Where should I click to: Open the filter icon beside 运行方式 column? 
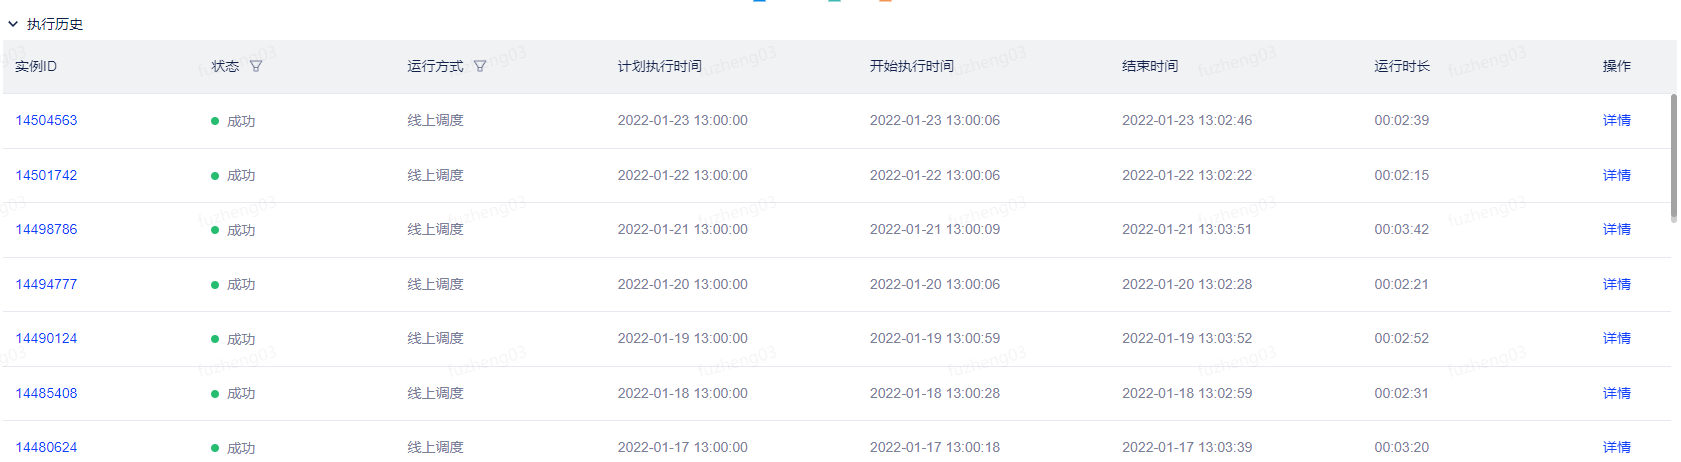(480, 66)
